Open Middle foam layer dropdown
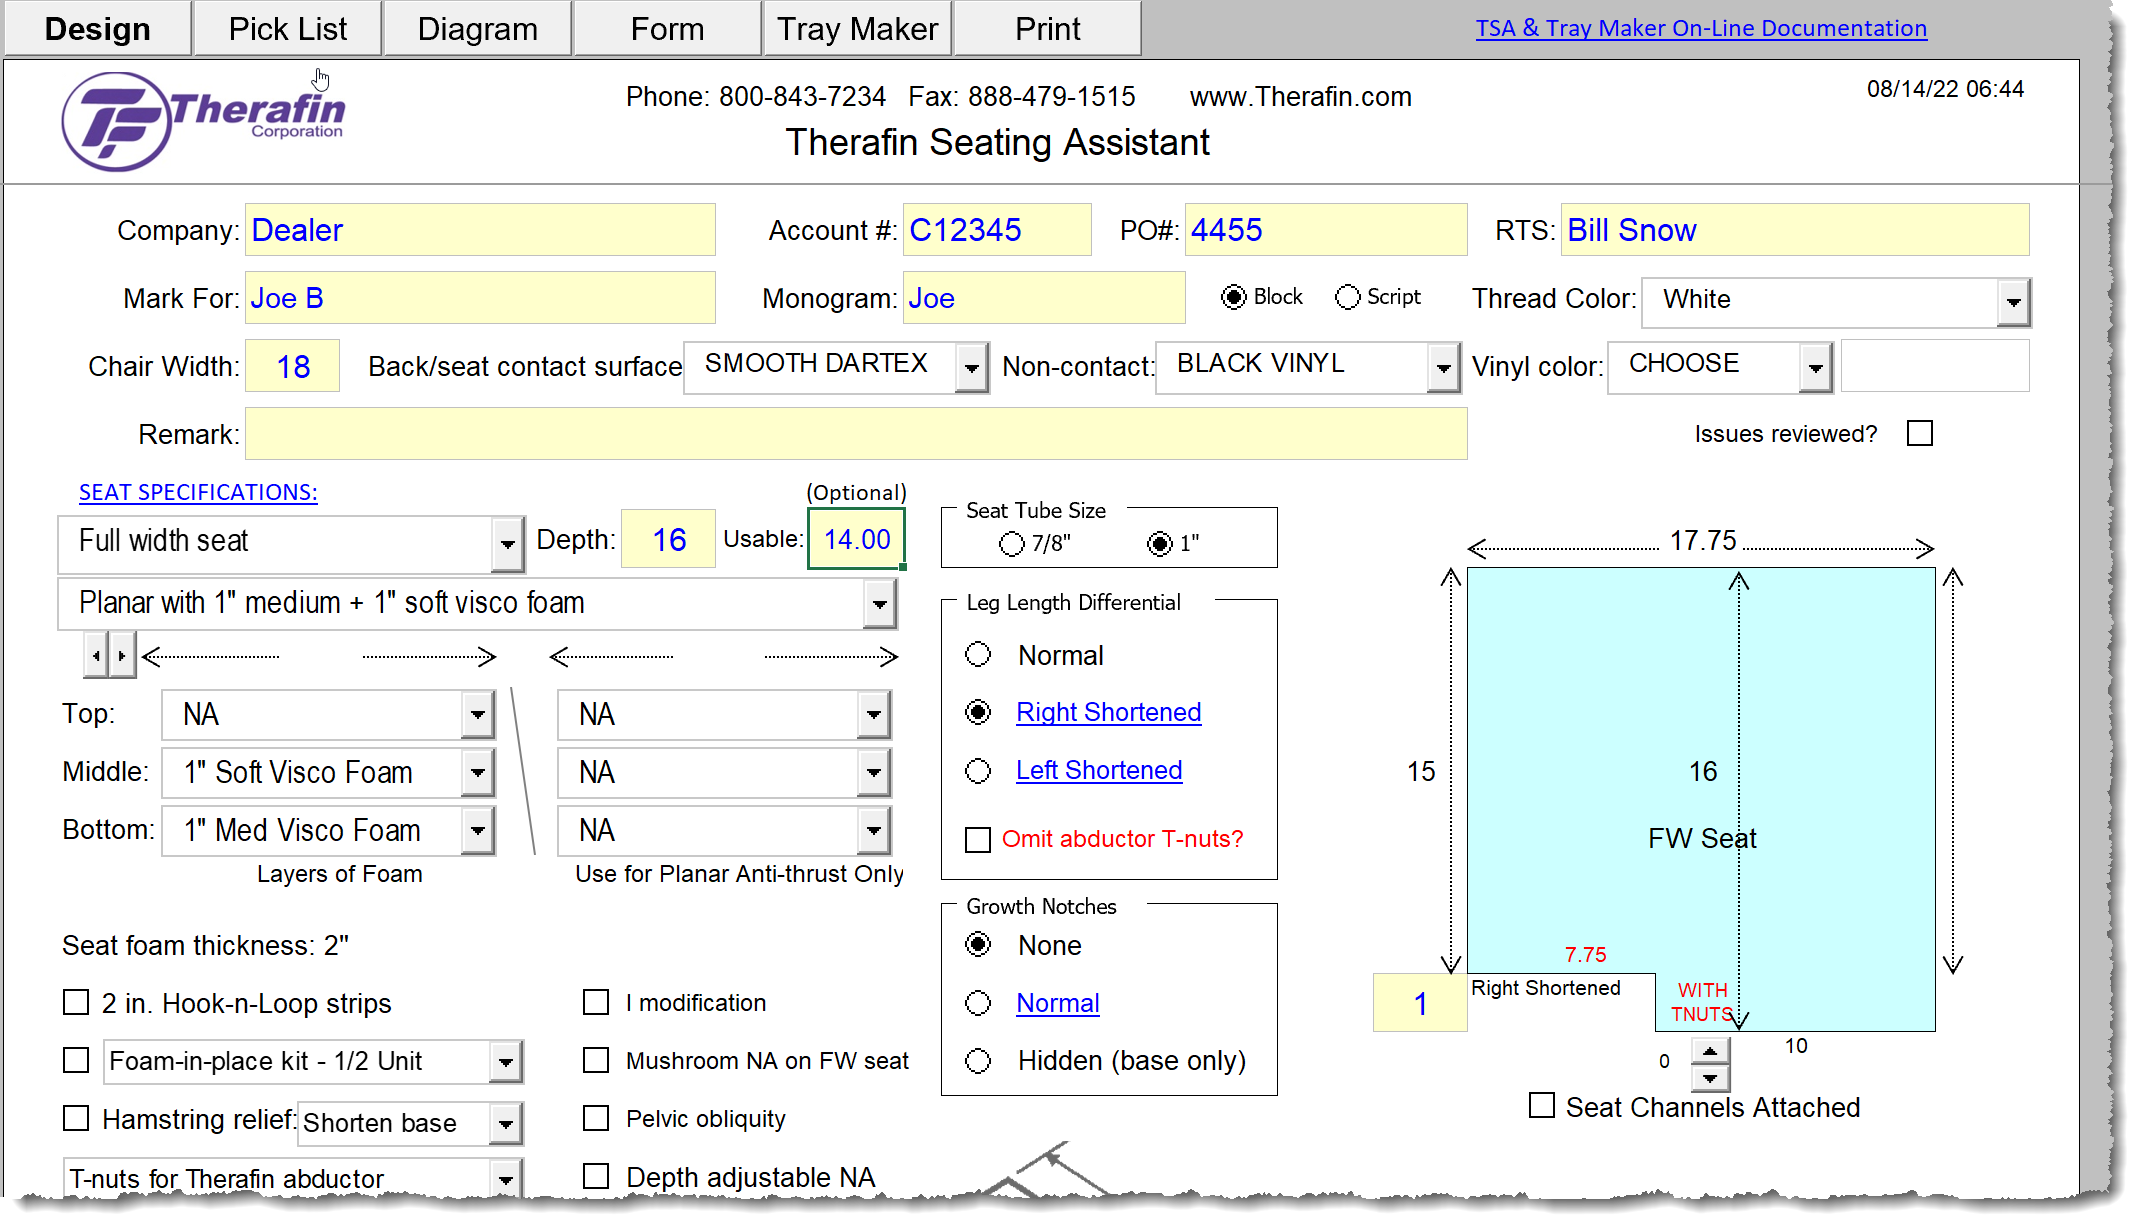Image resolution: width=2141 pixels, height=1226 pixels. pos(478,773)
